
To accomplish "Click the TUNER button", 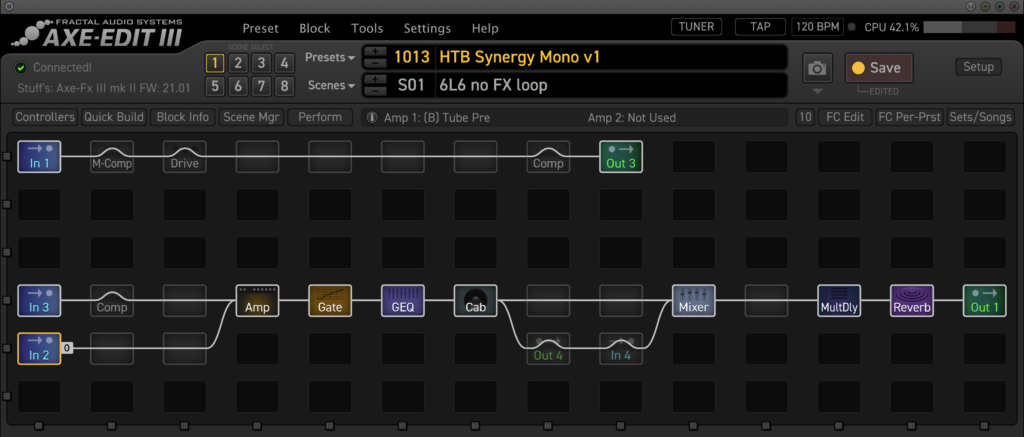I will pos(697,27).
